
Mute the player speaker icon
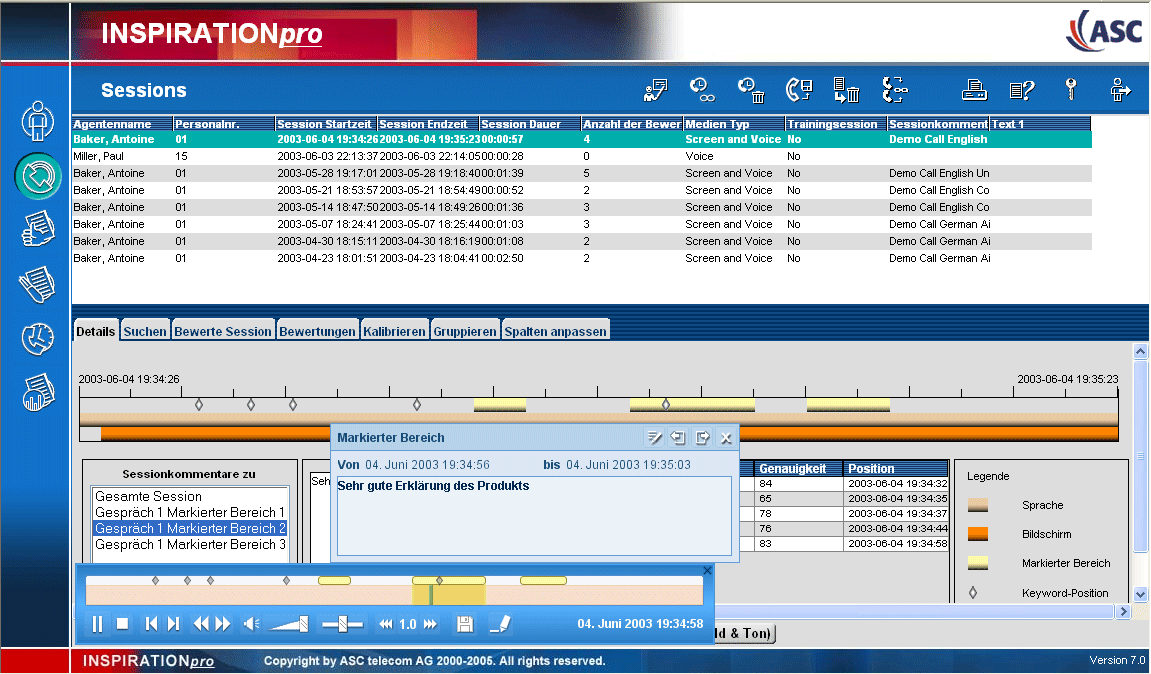click(251, 624)
